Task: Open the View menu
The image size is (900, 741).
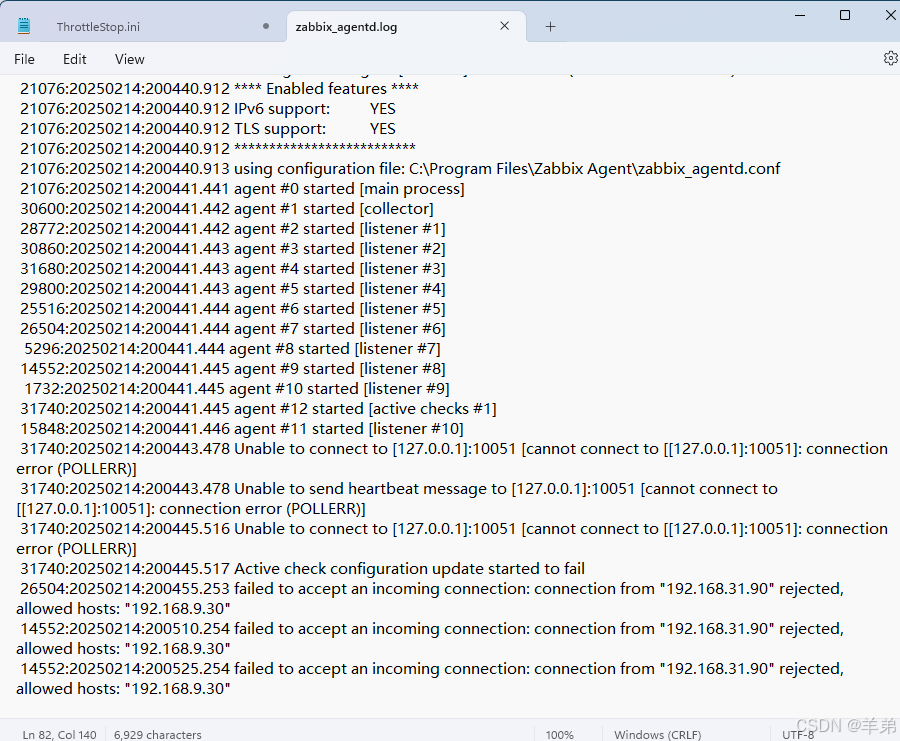Action: click(x=129, y=59)
